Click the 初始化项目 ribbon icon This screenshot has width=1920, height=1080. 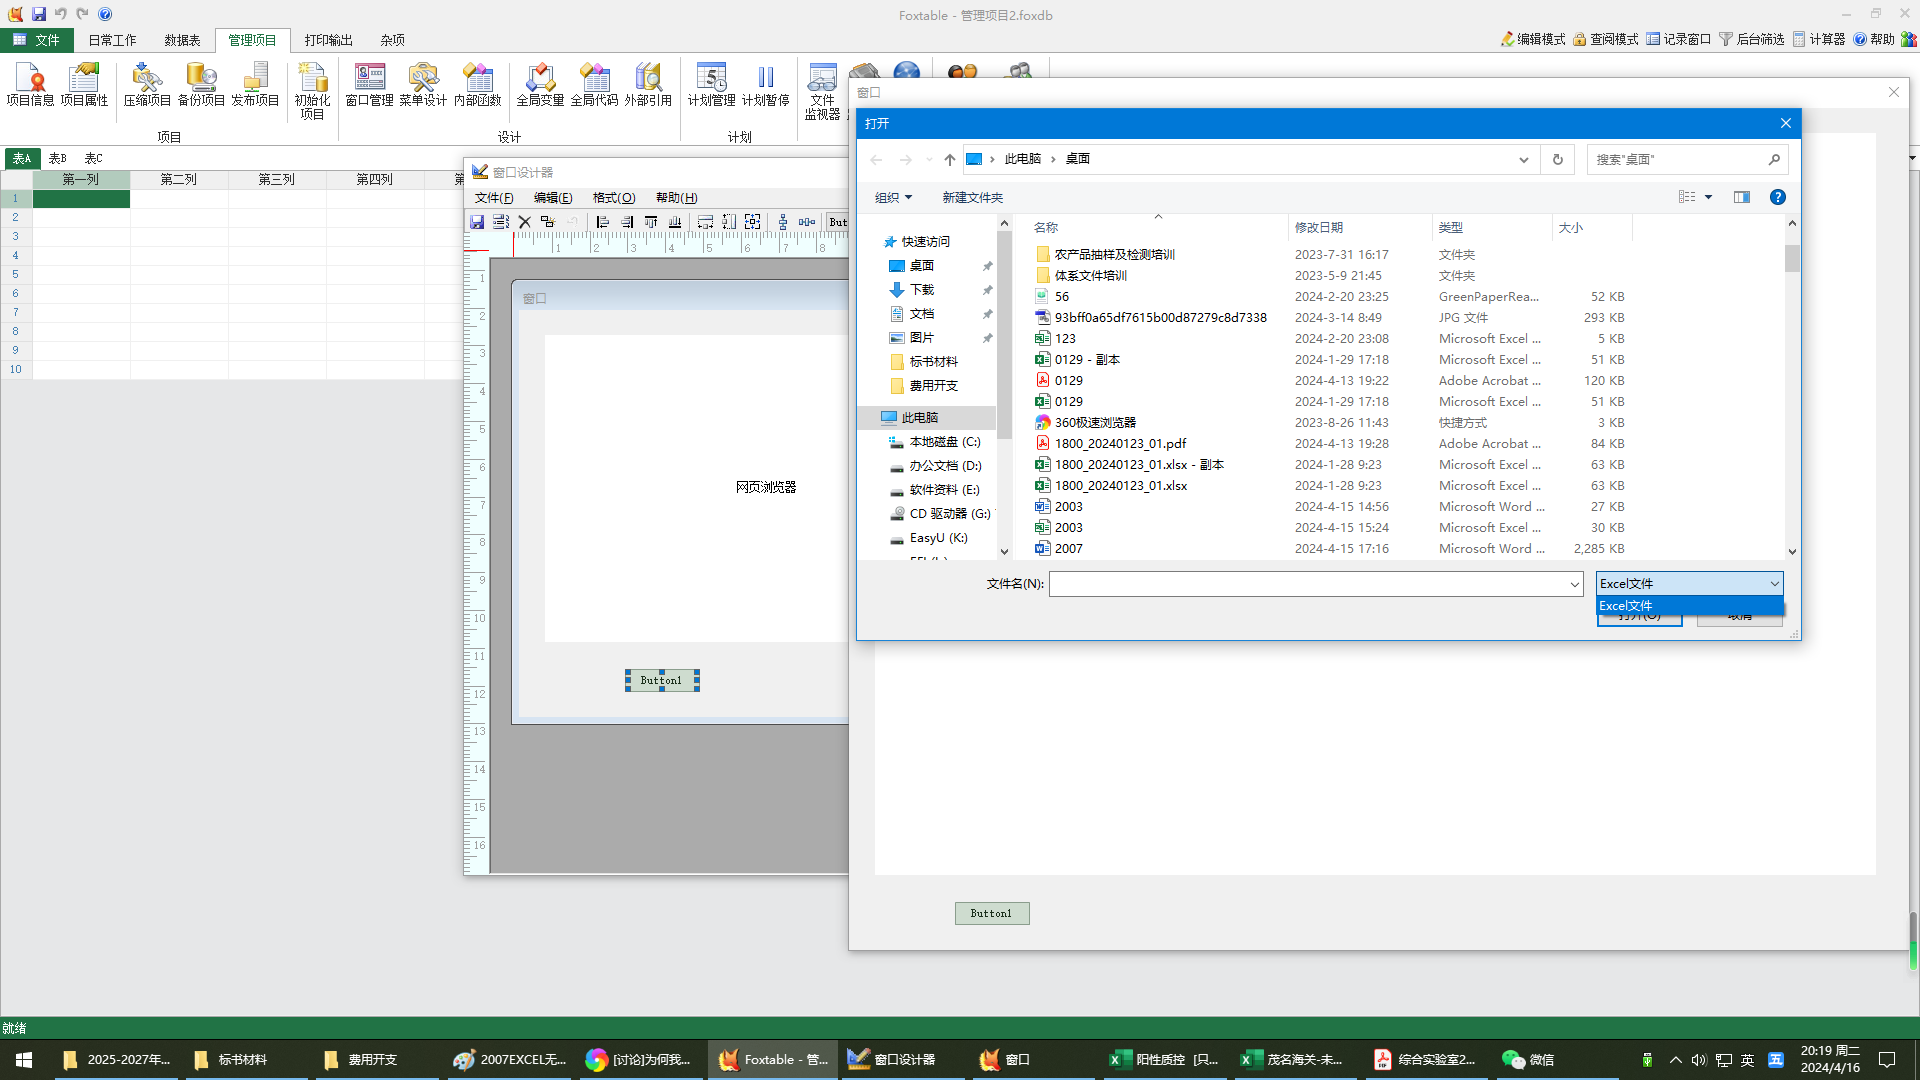[312, 91]
